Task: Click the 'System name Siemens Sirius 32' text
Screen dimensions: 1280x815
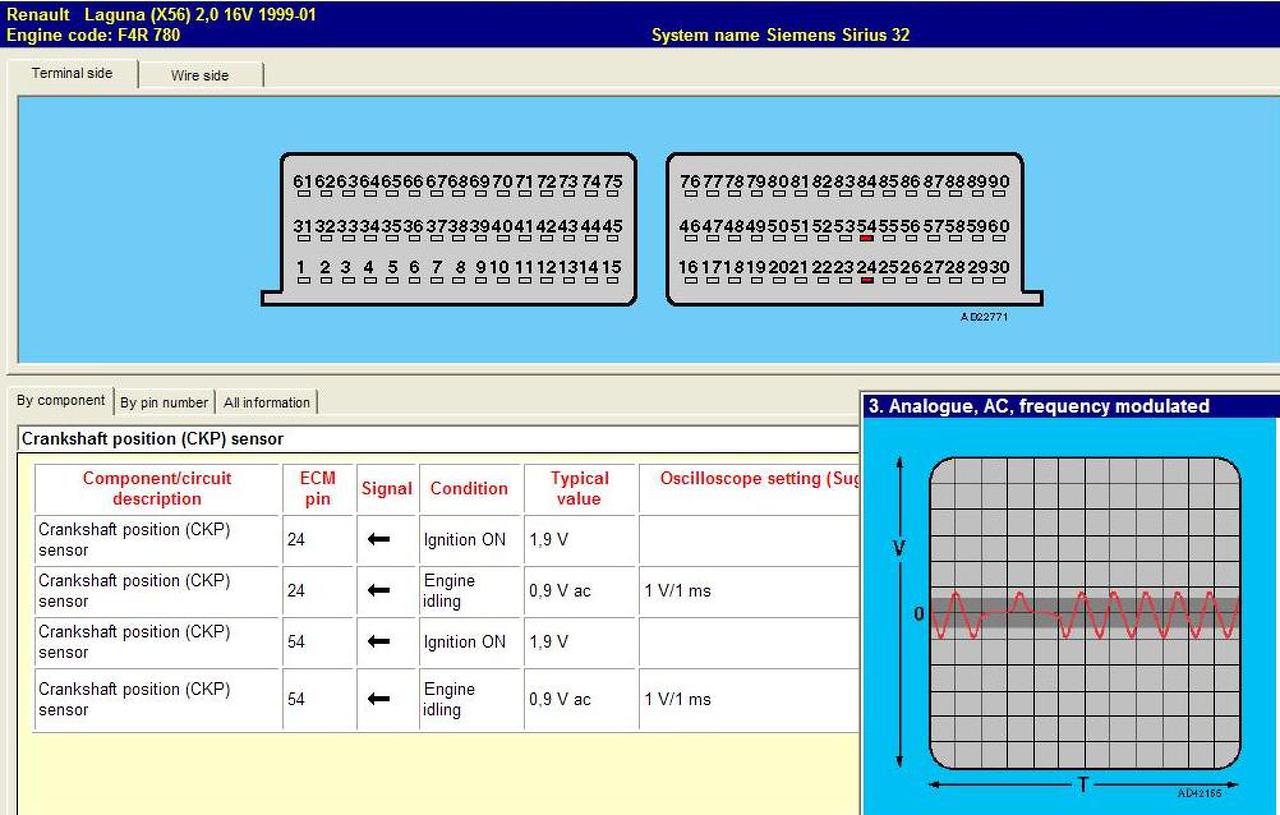Action: point(780,35)
